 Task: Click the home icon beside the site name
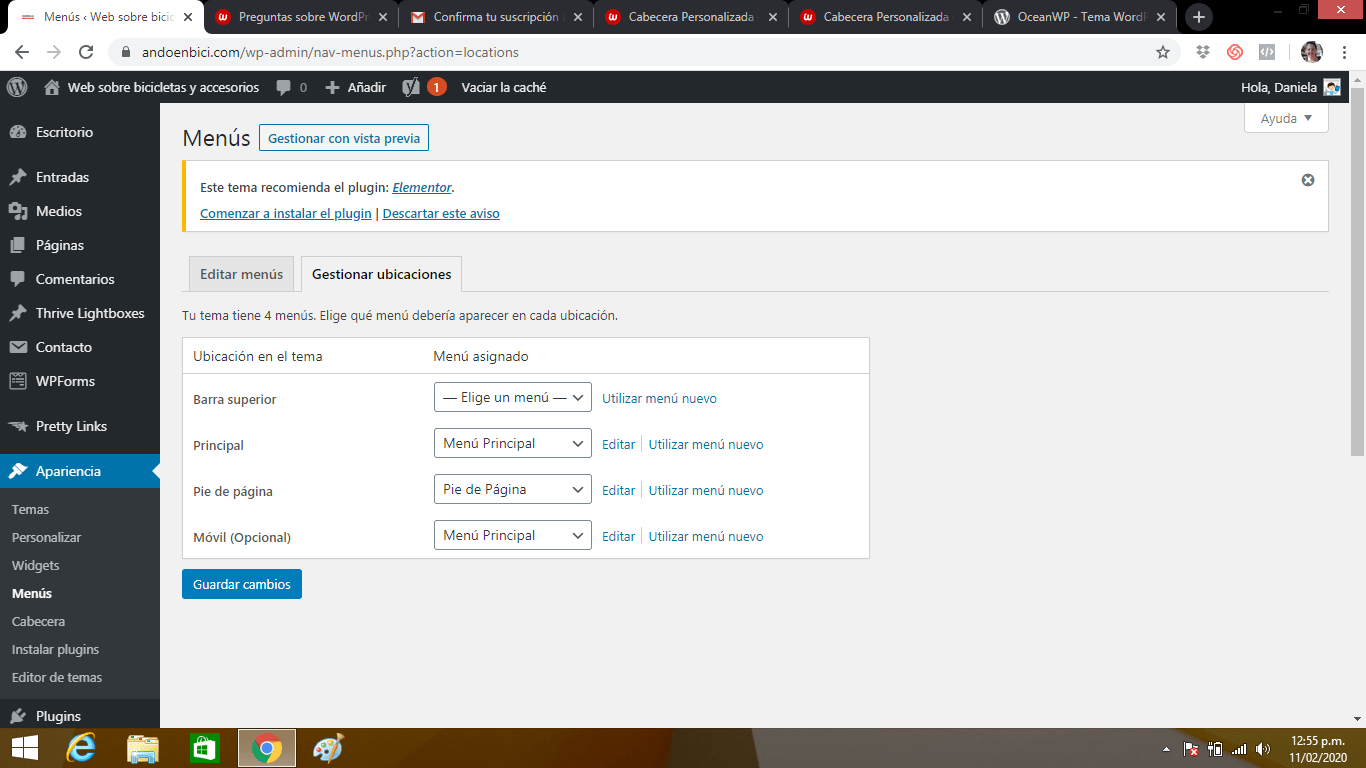click(52, 87)
